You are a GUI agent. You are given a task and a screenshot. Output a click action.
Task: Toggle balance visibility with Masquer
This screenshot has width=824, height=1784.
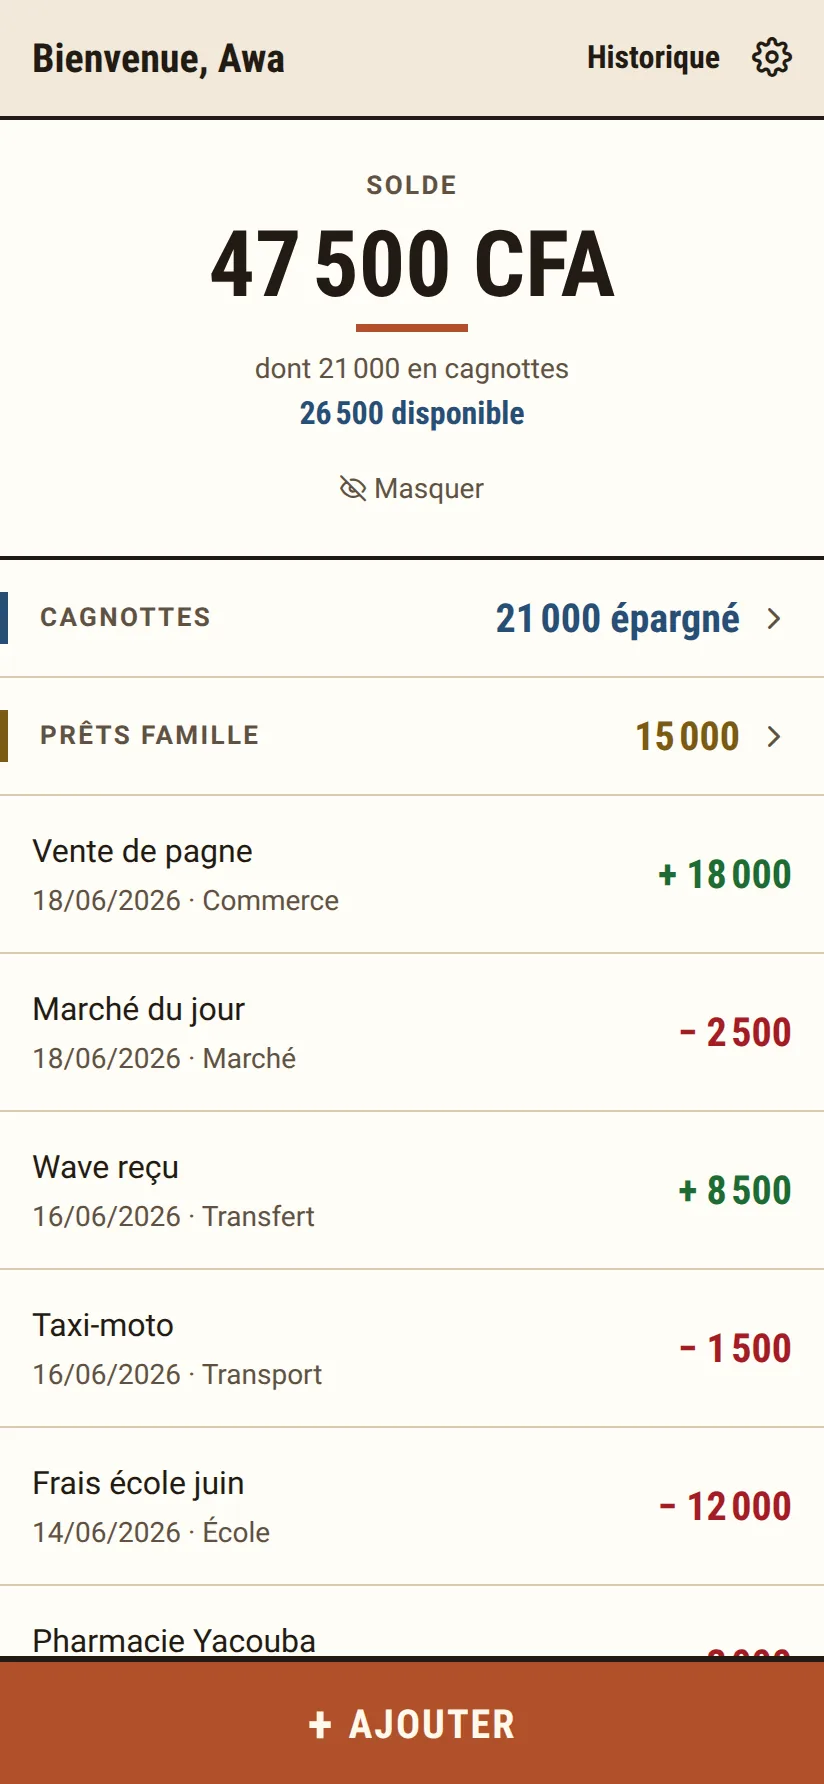412,488
